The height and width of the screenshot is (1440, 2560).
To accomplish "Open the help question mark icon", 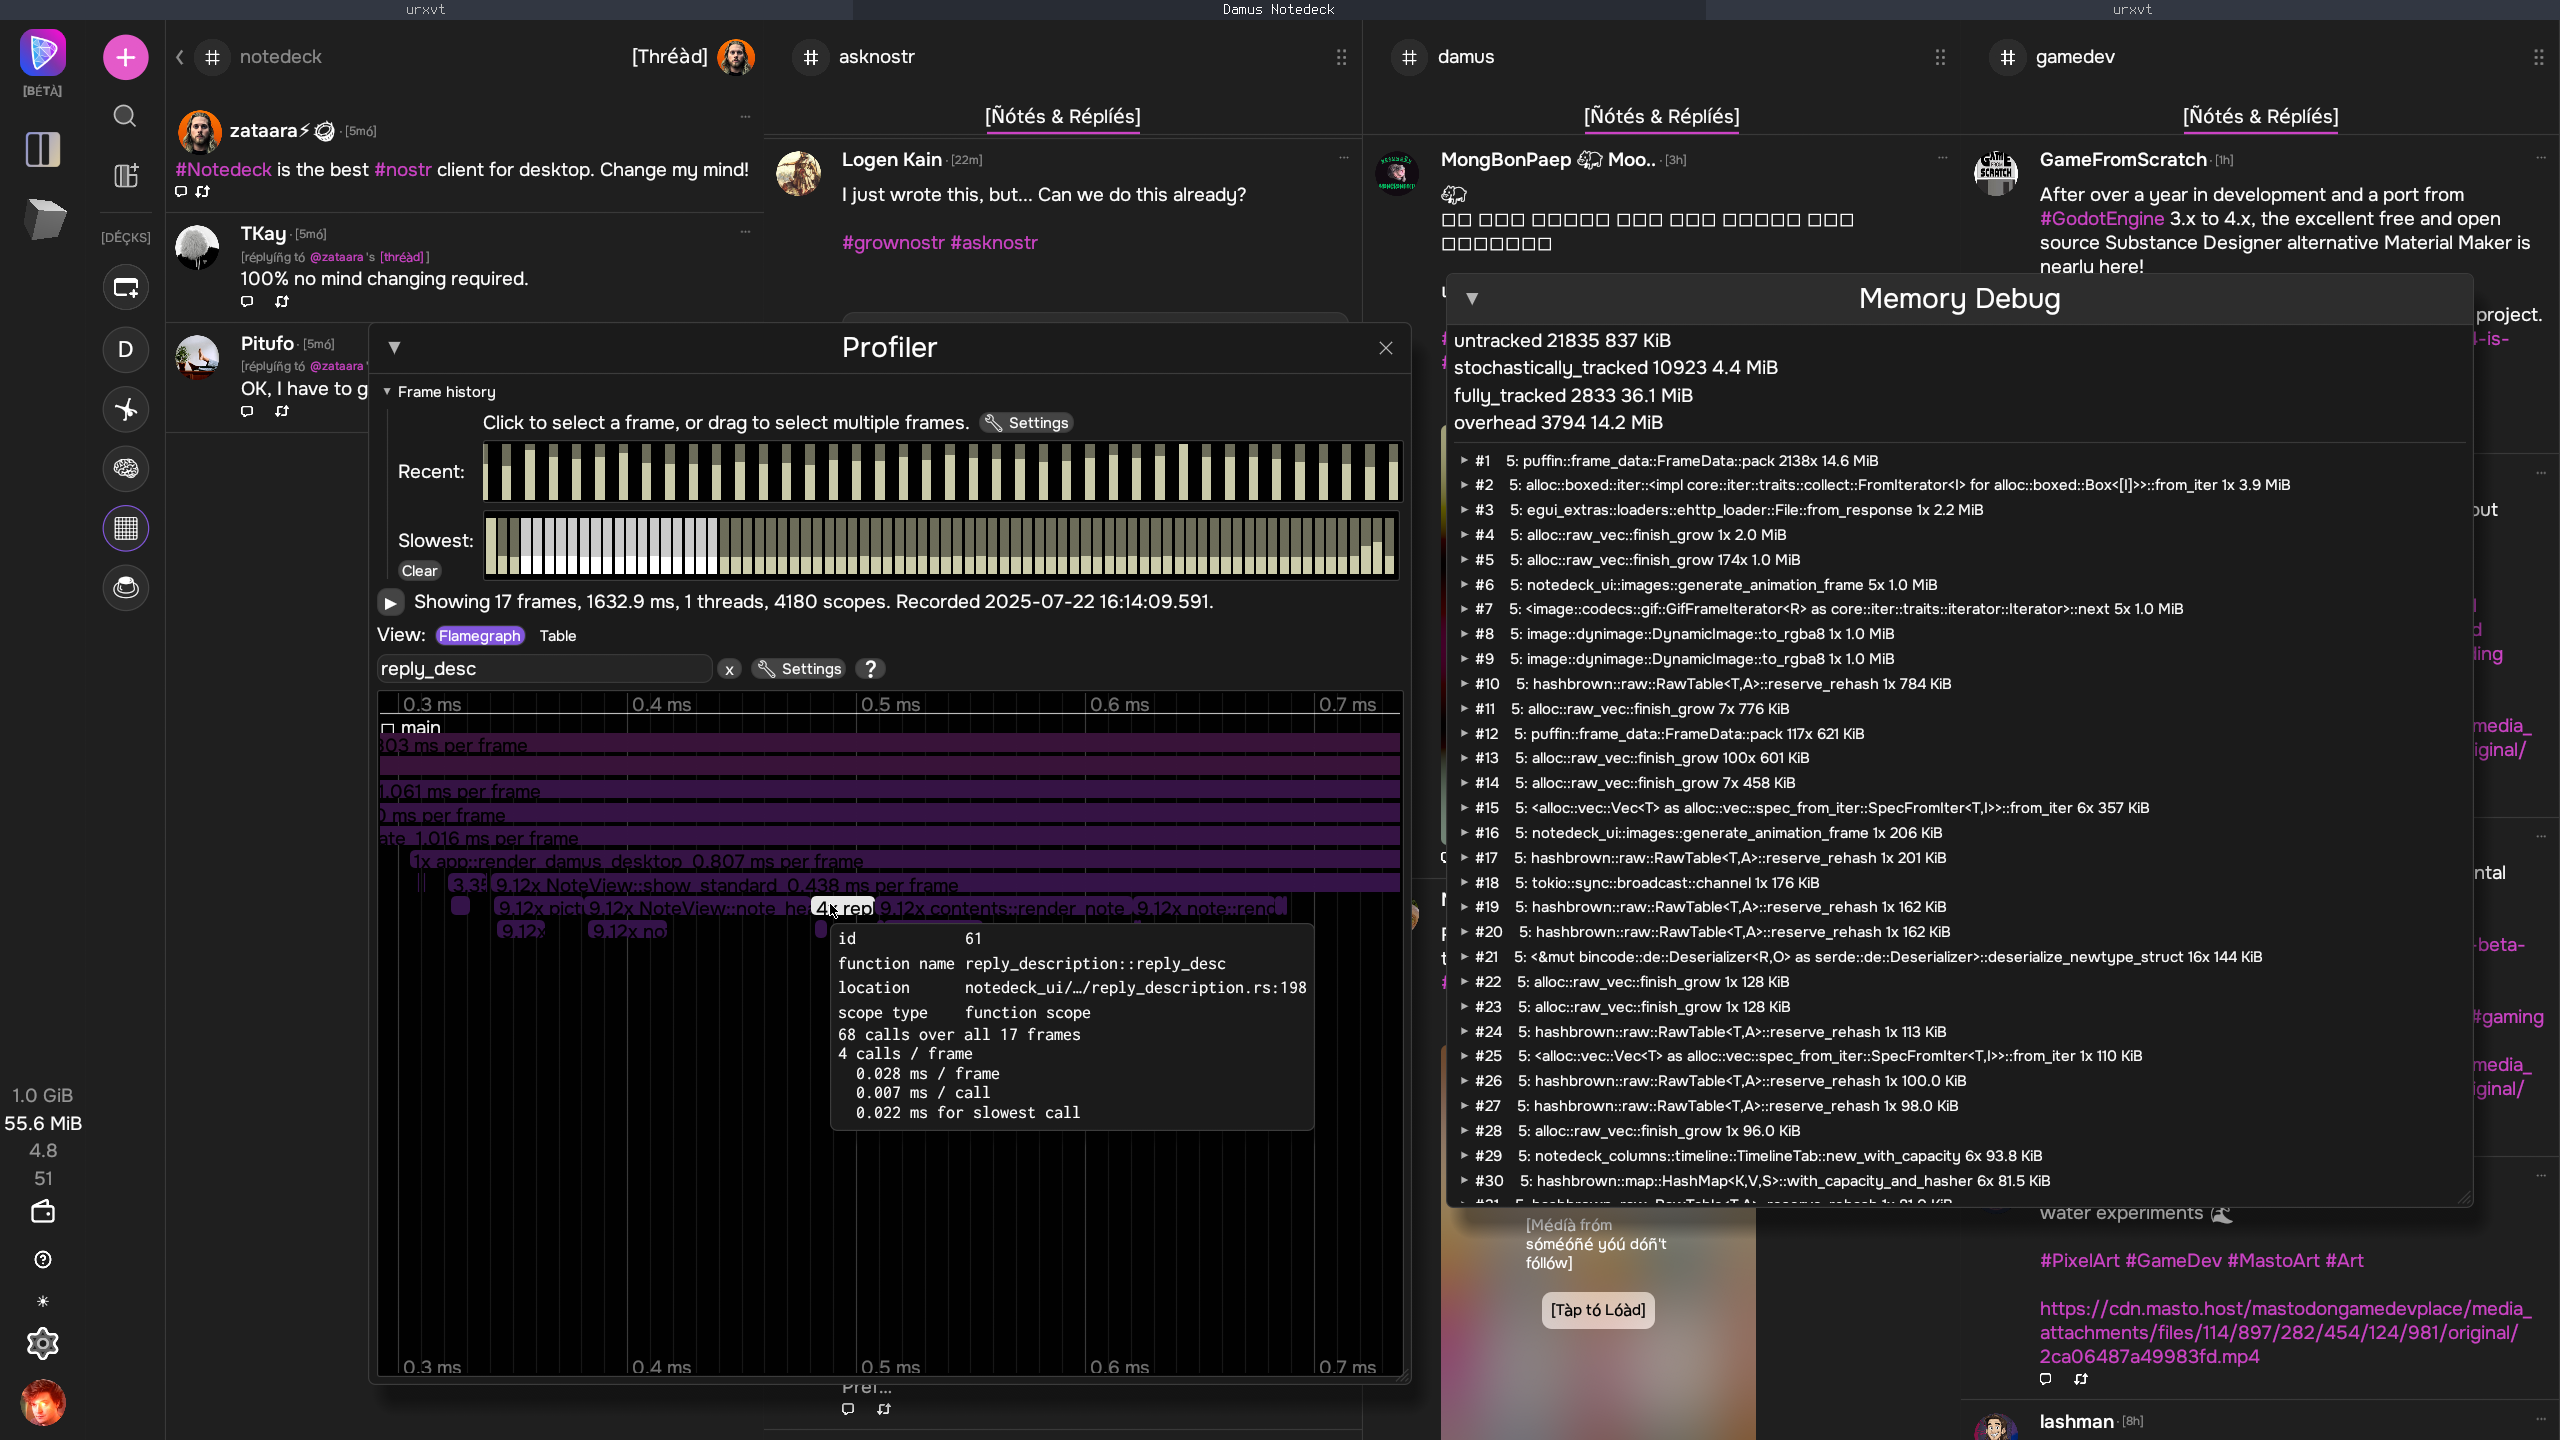I will pyautogui.click(x=43, y=1260).
